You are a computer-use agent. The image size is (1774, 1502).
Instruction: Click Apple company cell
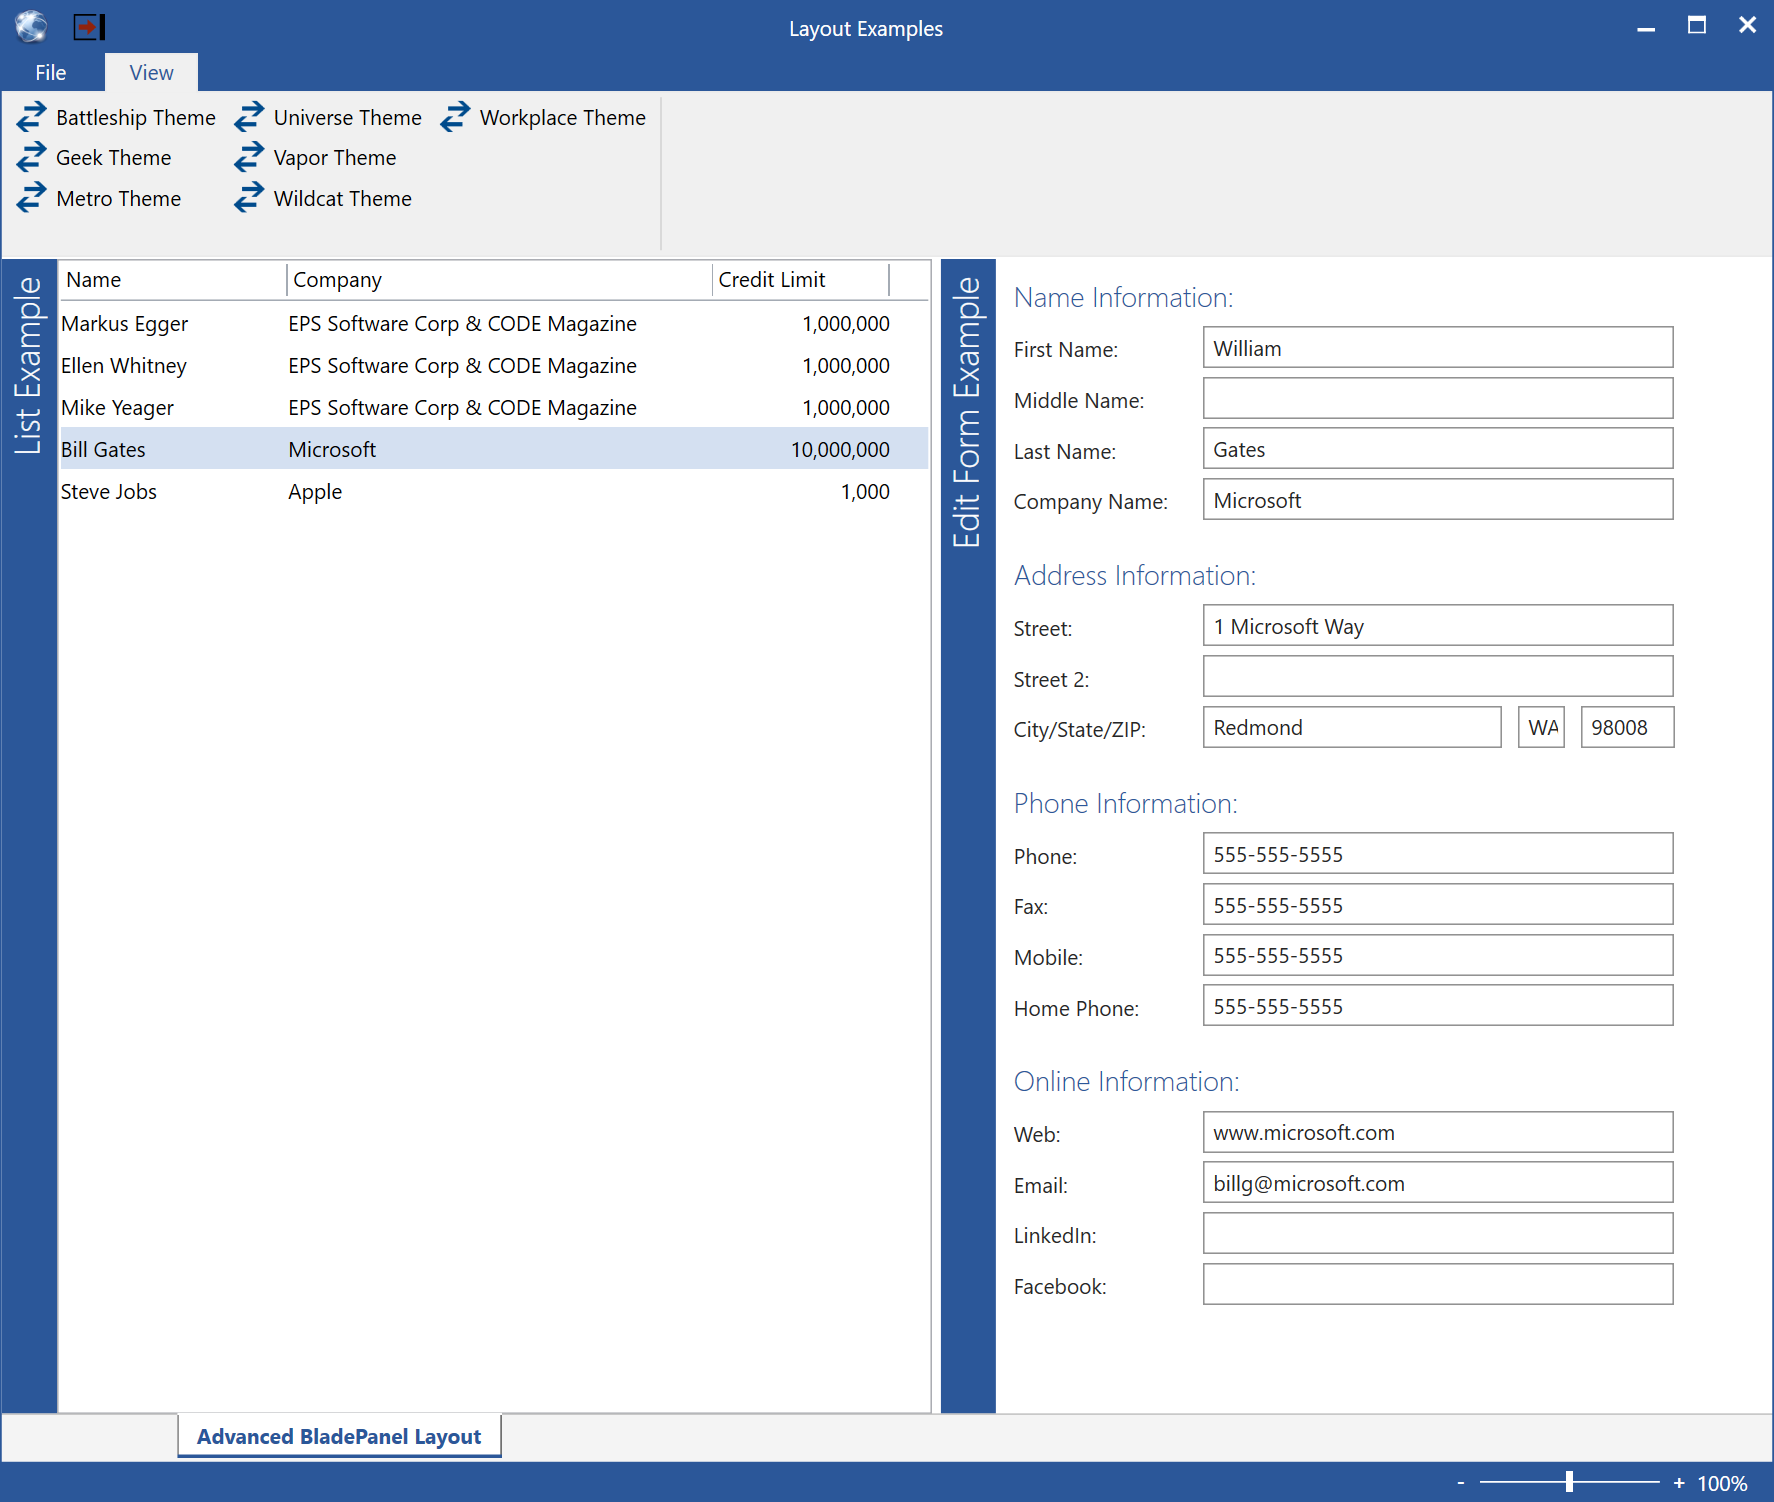315,492
